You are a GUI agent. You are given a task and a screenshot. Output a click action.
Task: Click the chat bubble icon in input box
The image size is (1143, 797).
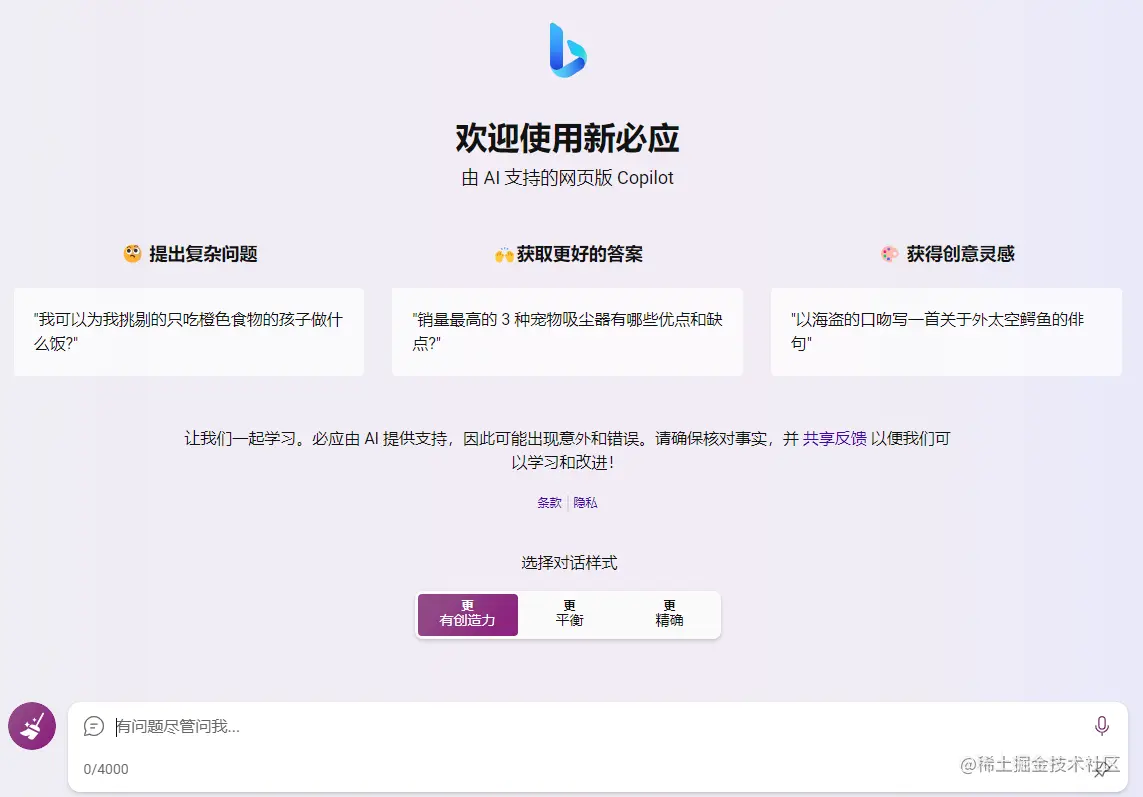point(94,726)
